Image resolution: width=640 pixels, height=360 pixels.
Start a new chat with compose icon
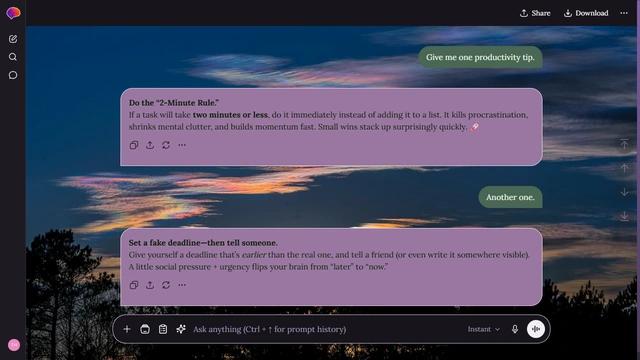tap(13, 39)
